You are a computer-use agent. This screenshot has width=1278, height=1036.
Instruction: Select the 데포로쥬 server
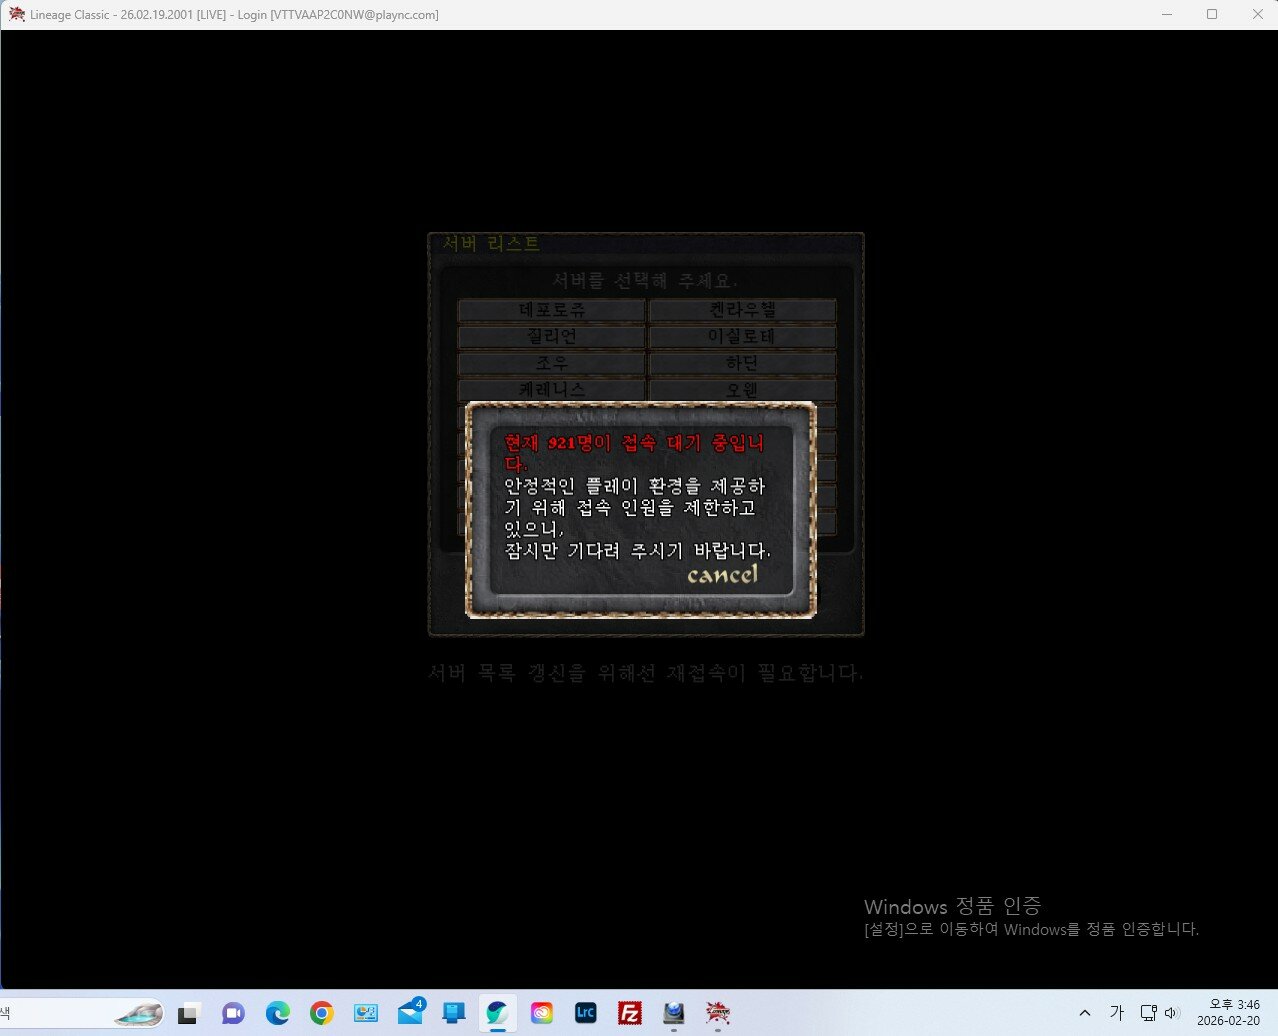[x=551, y=310]
